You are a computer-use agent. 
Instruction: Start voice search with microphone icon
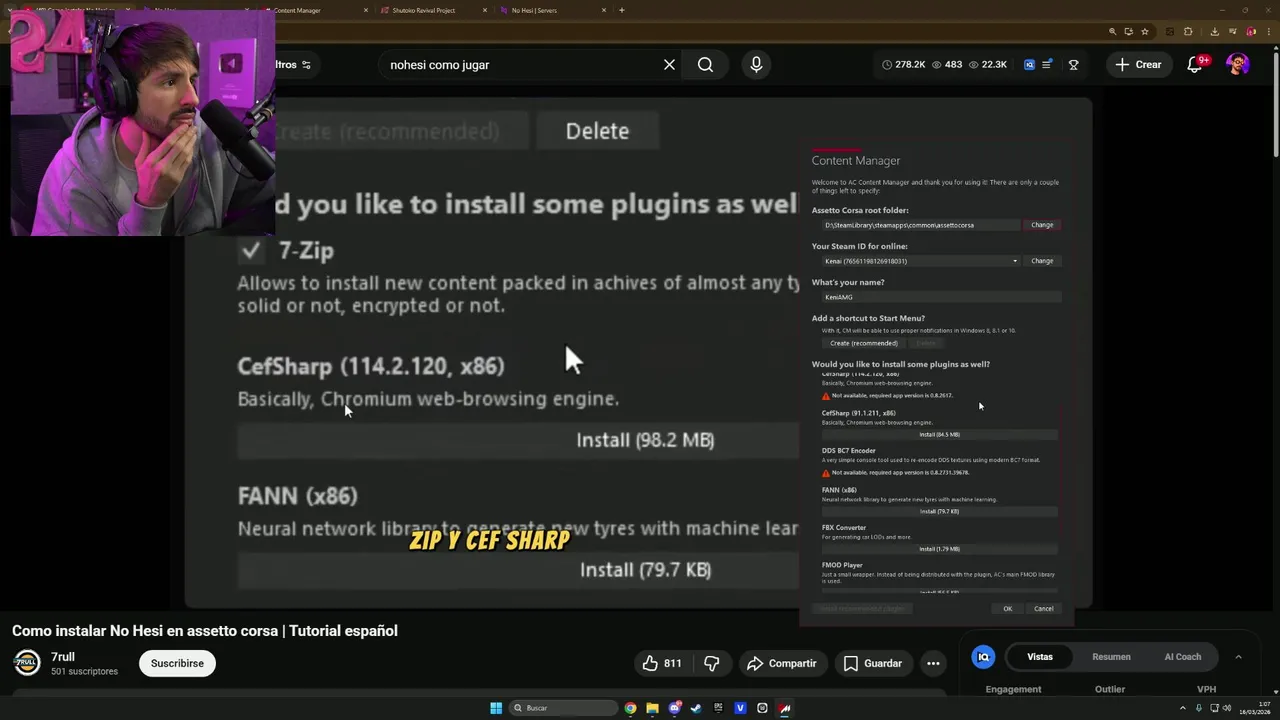(x=756, y=64)
